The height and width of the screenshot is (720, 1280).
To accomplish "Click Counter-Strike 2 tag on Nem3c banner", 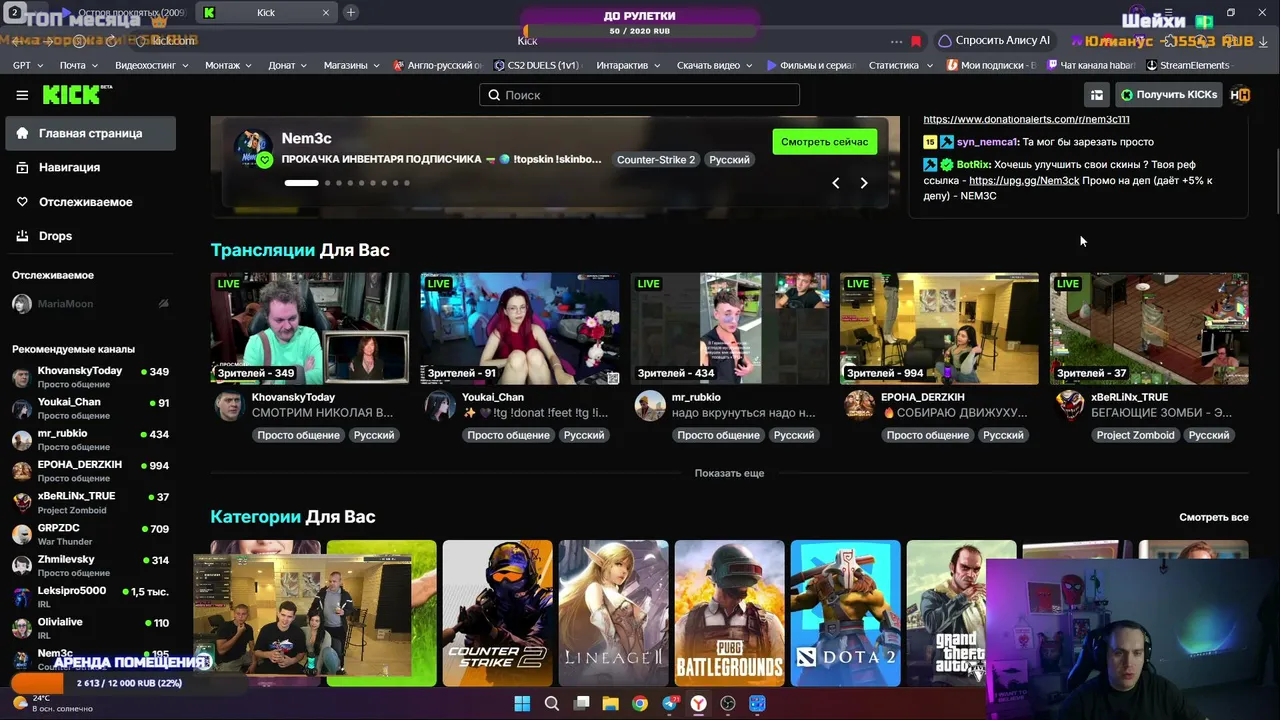I will 656,160.
